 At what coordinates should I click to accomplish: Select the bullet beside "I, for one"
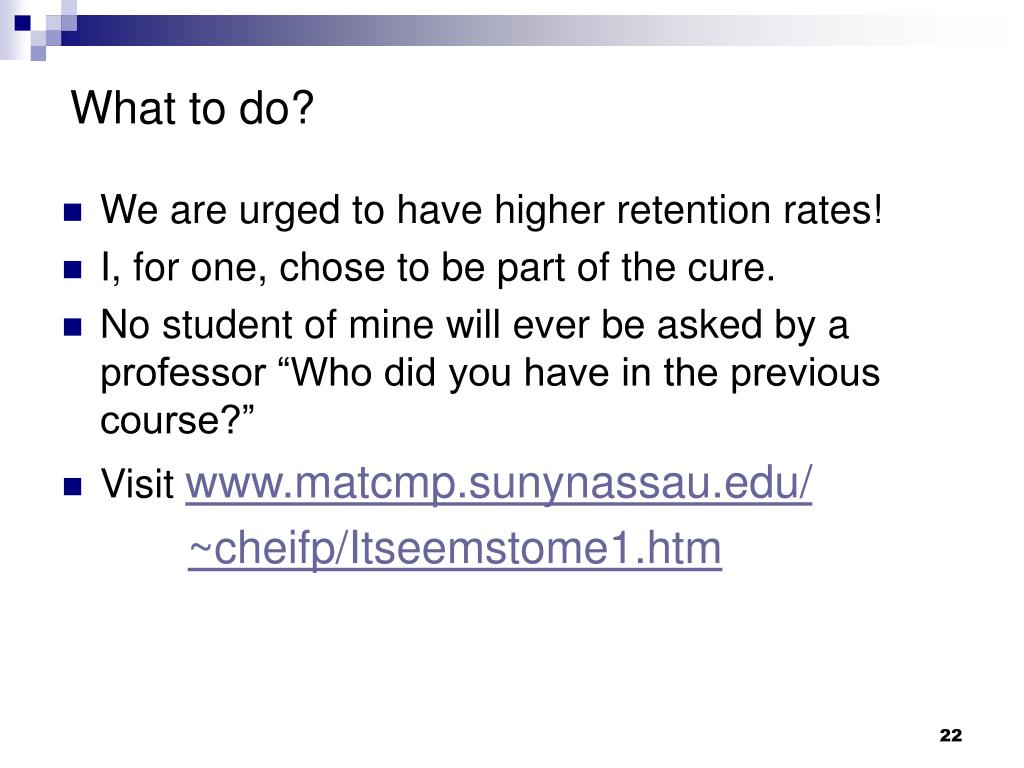(72, 270)
